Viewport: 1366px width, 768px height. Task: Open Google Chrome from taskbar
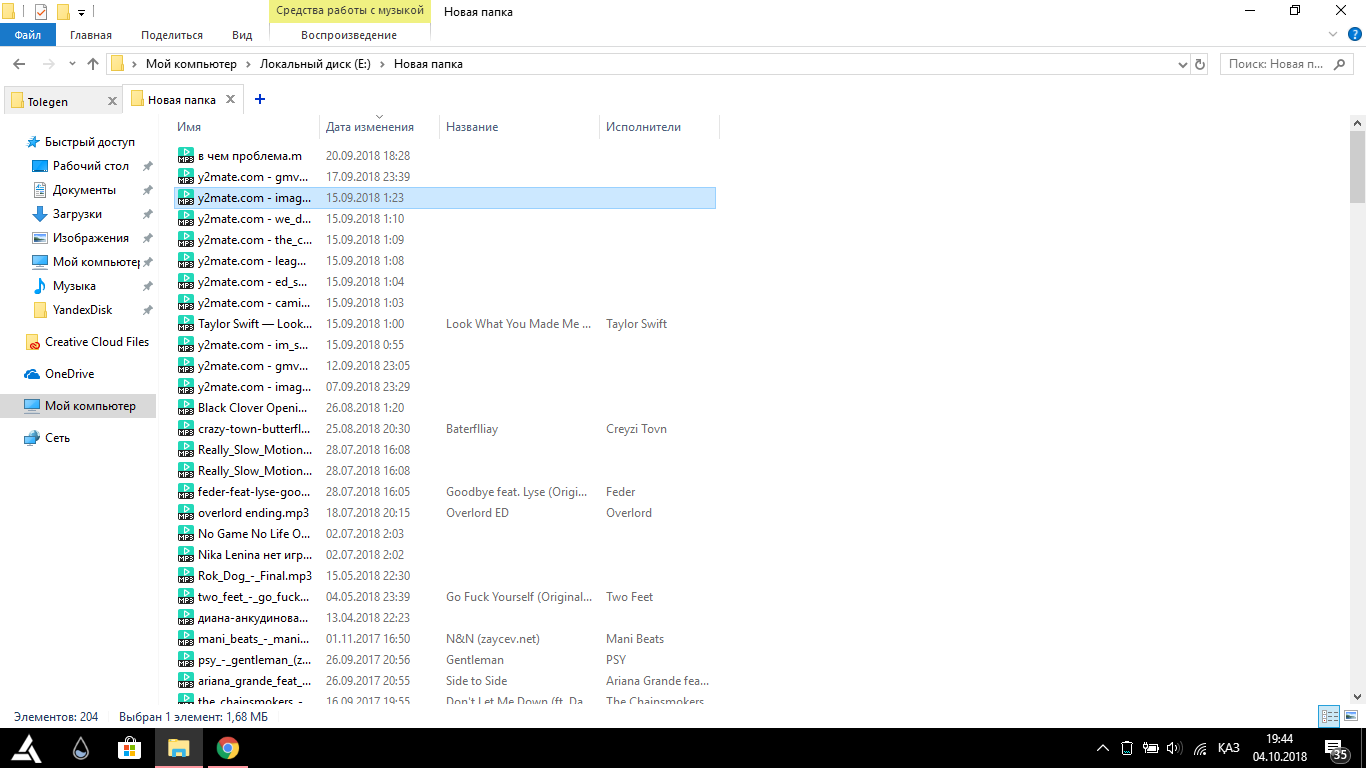(227, 747)
